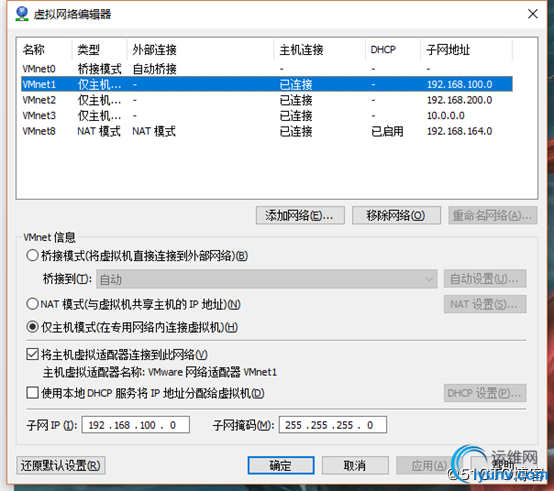
Task: Select the NAT 模式 radio button
Action: coord(32,304)
